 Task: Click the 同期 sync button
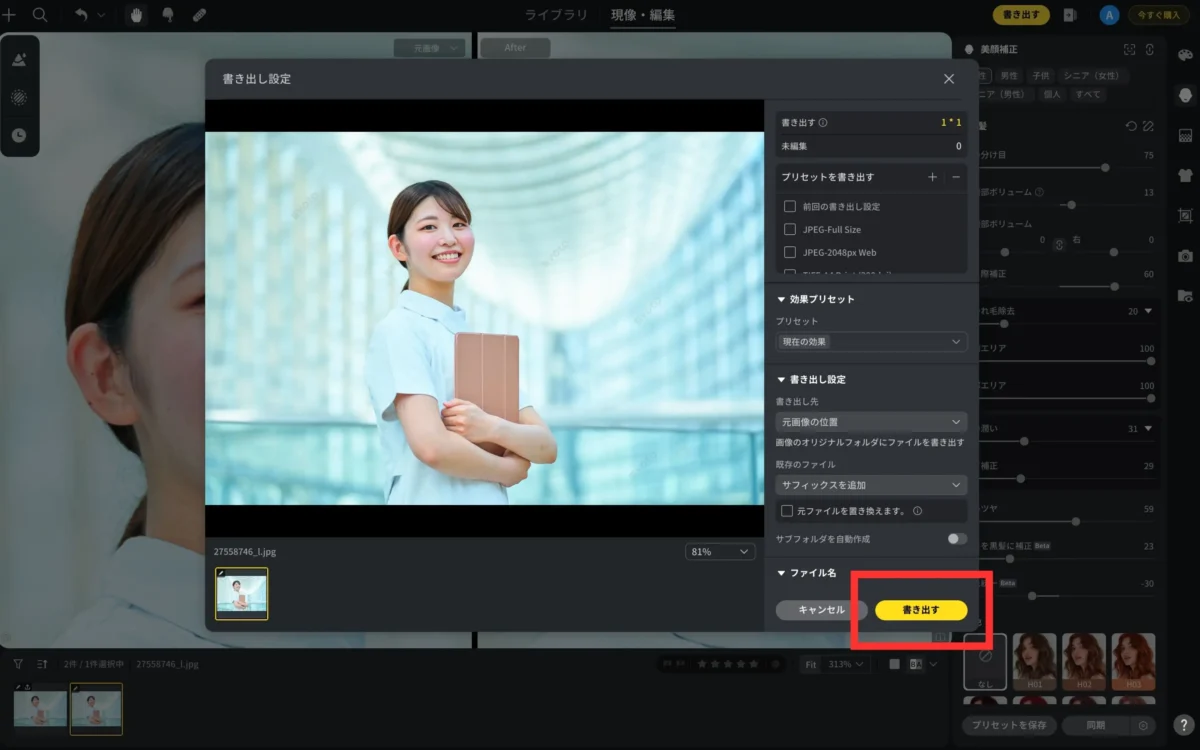coord(1096,726)
